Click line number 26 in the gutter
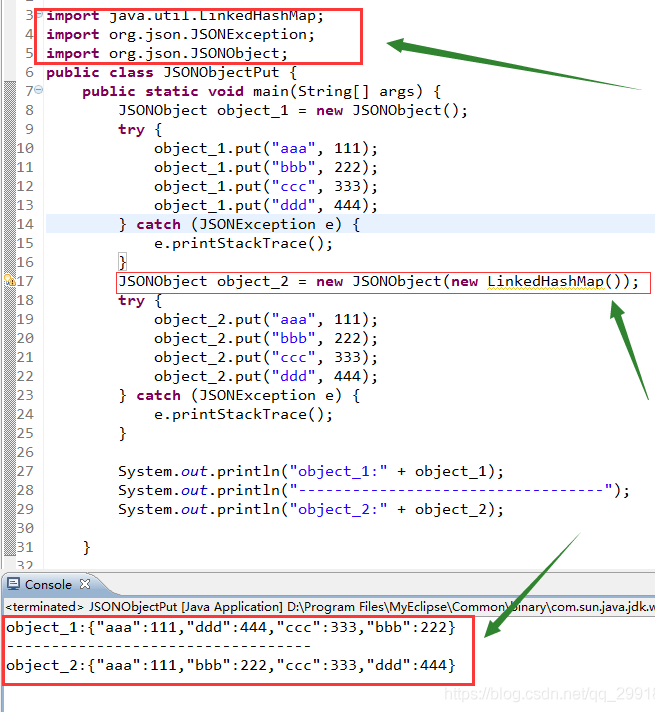This screenshot has width=655, height=712. 25,452
